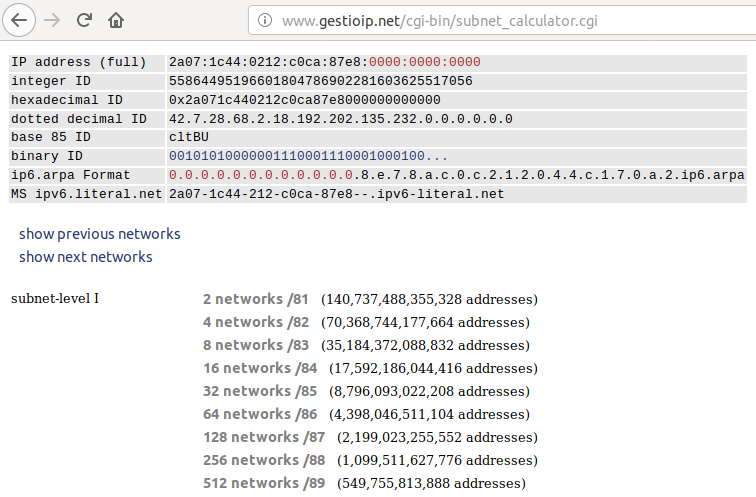Click the ip6.arpa Format value text
756x497 pixels.
456,175
